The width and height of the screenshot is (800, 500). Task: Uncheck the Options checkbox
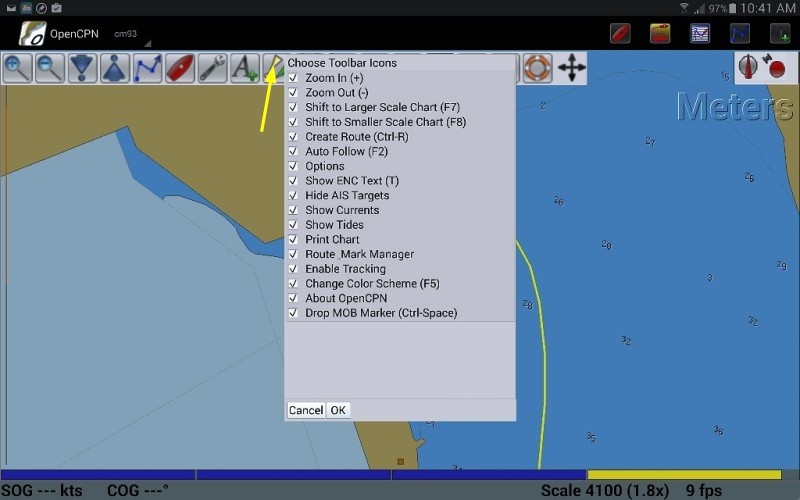pos(293,166)
